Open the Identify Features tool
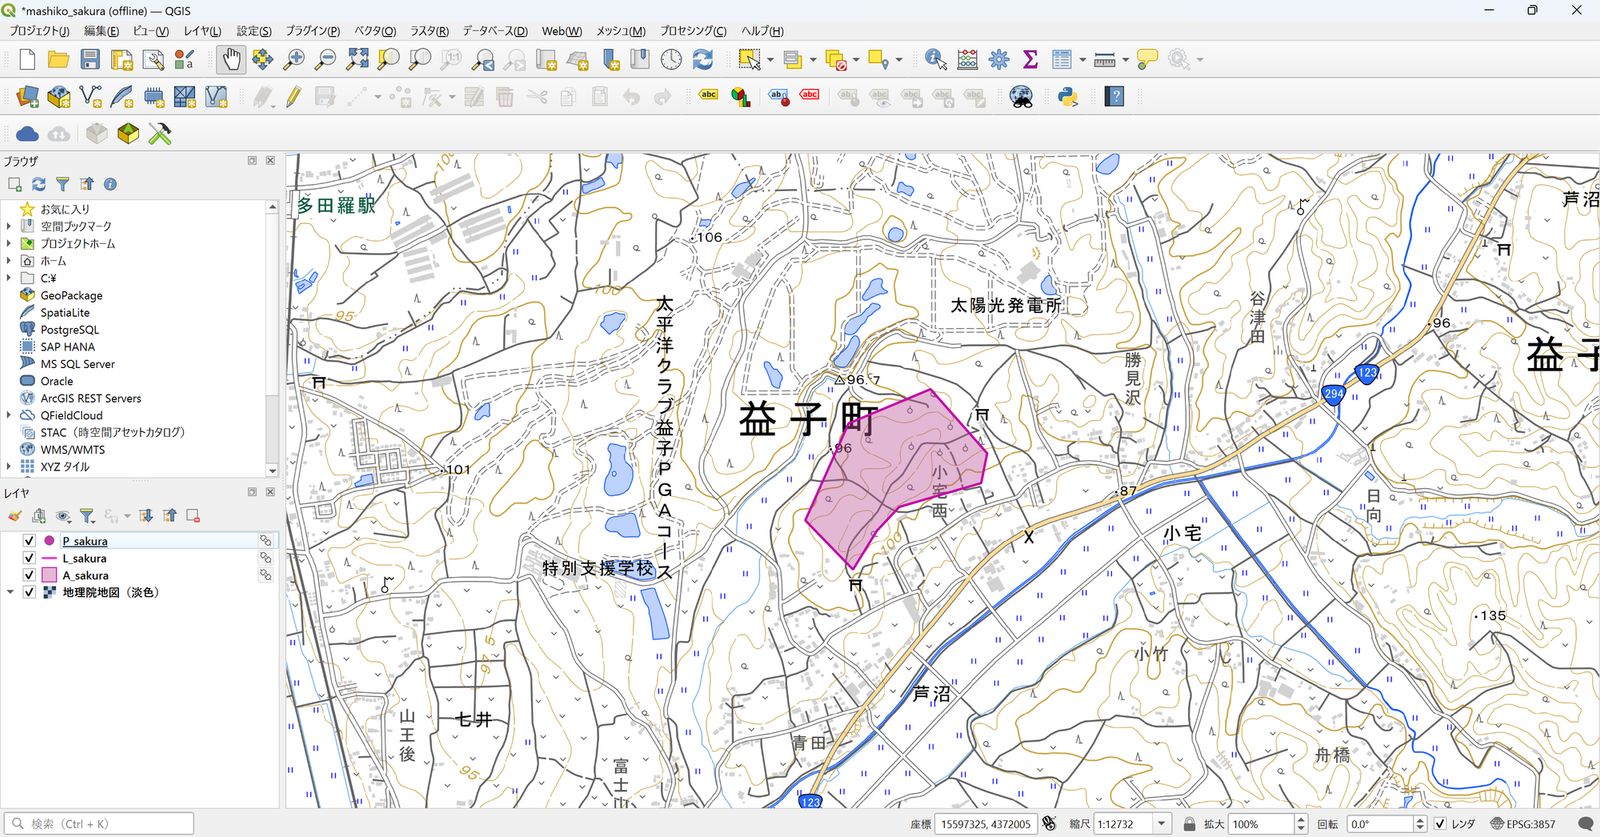Image resolution: width=1600 pixels, height=837 pixels. (935, 60)
